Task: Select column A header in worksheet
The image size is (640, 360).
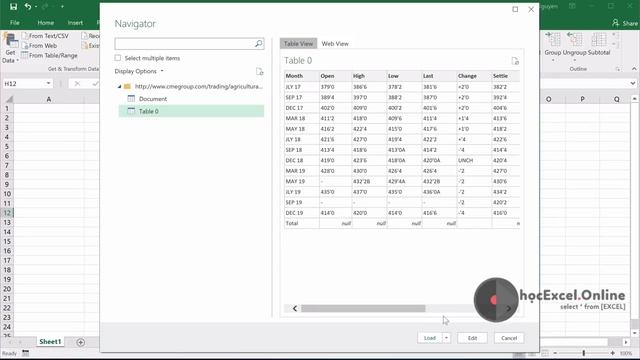Action: [x=49, y=99]
